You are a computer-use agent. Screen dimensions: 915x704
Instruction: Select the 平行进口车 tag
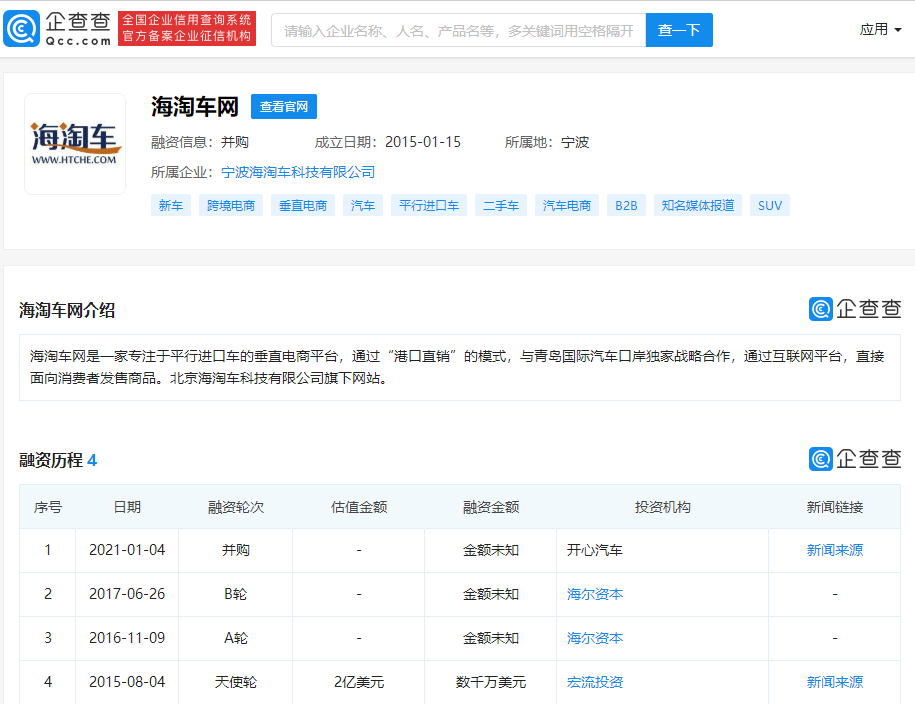point(428,204)
